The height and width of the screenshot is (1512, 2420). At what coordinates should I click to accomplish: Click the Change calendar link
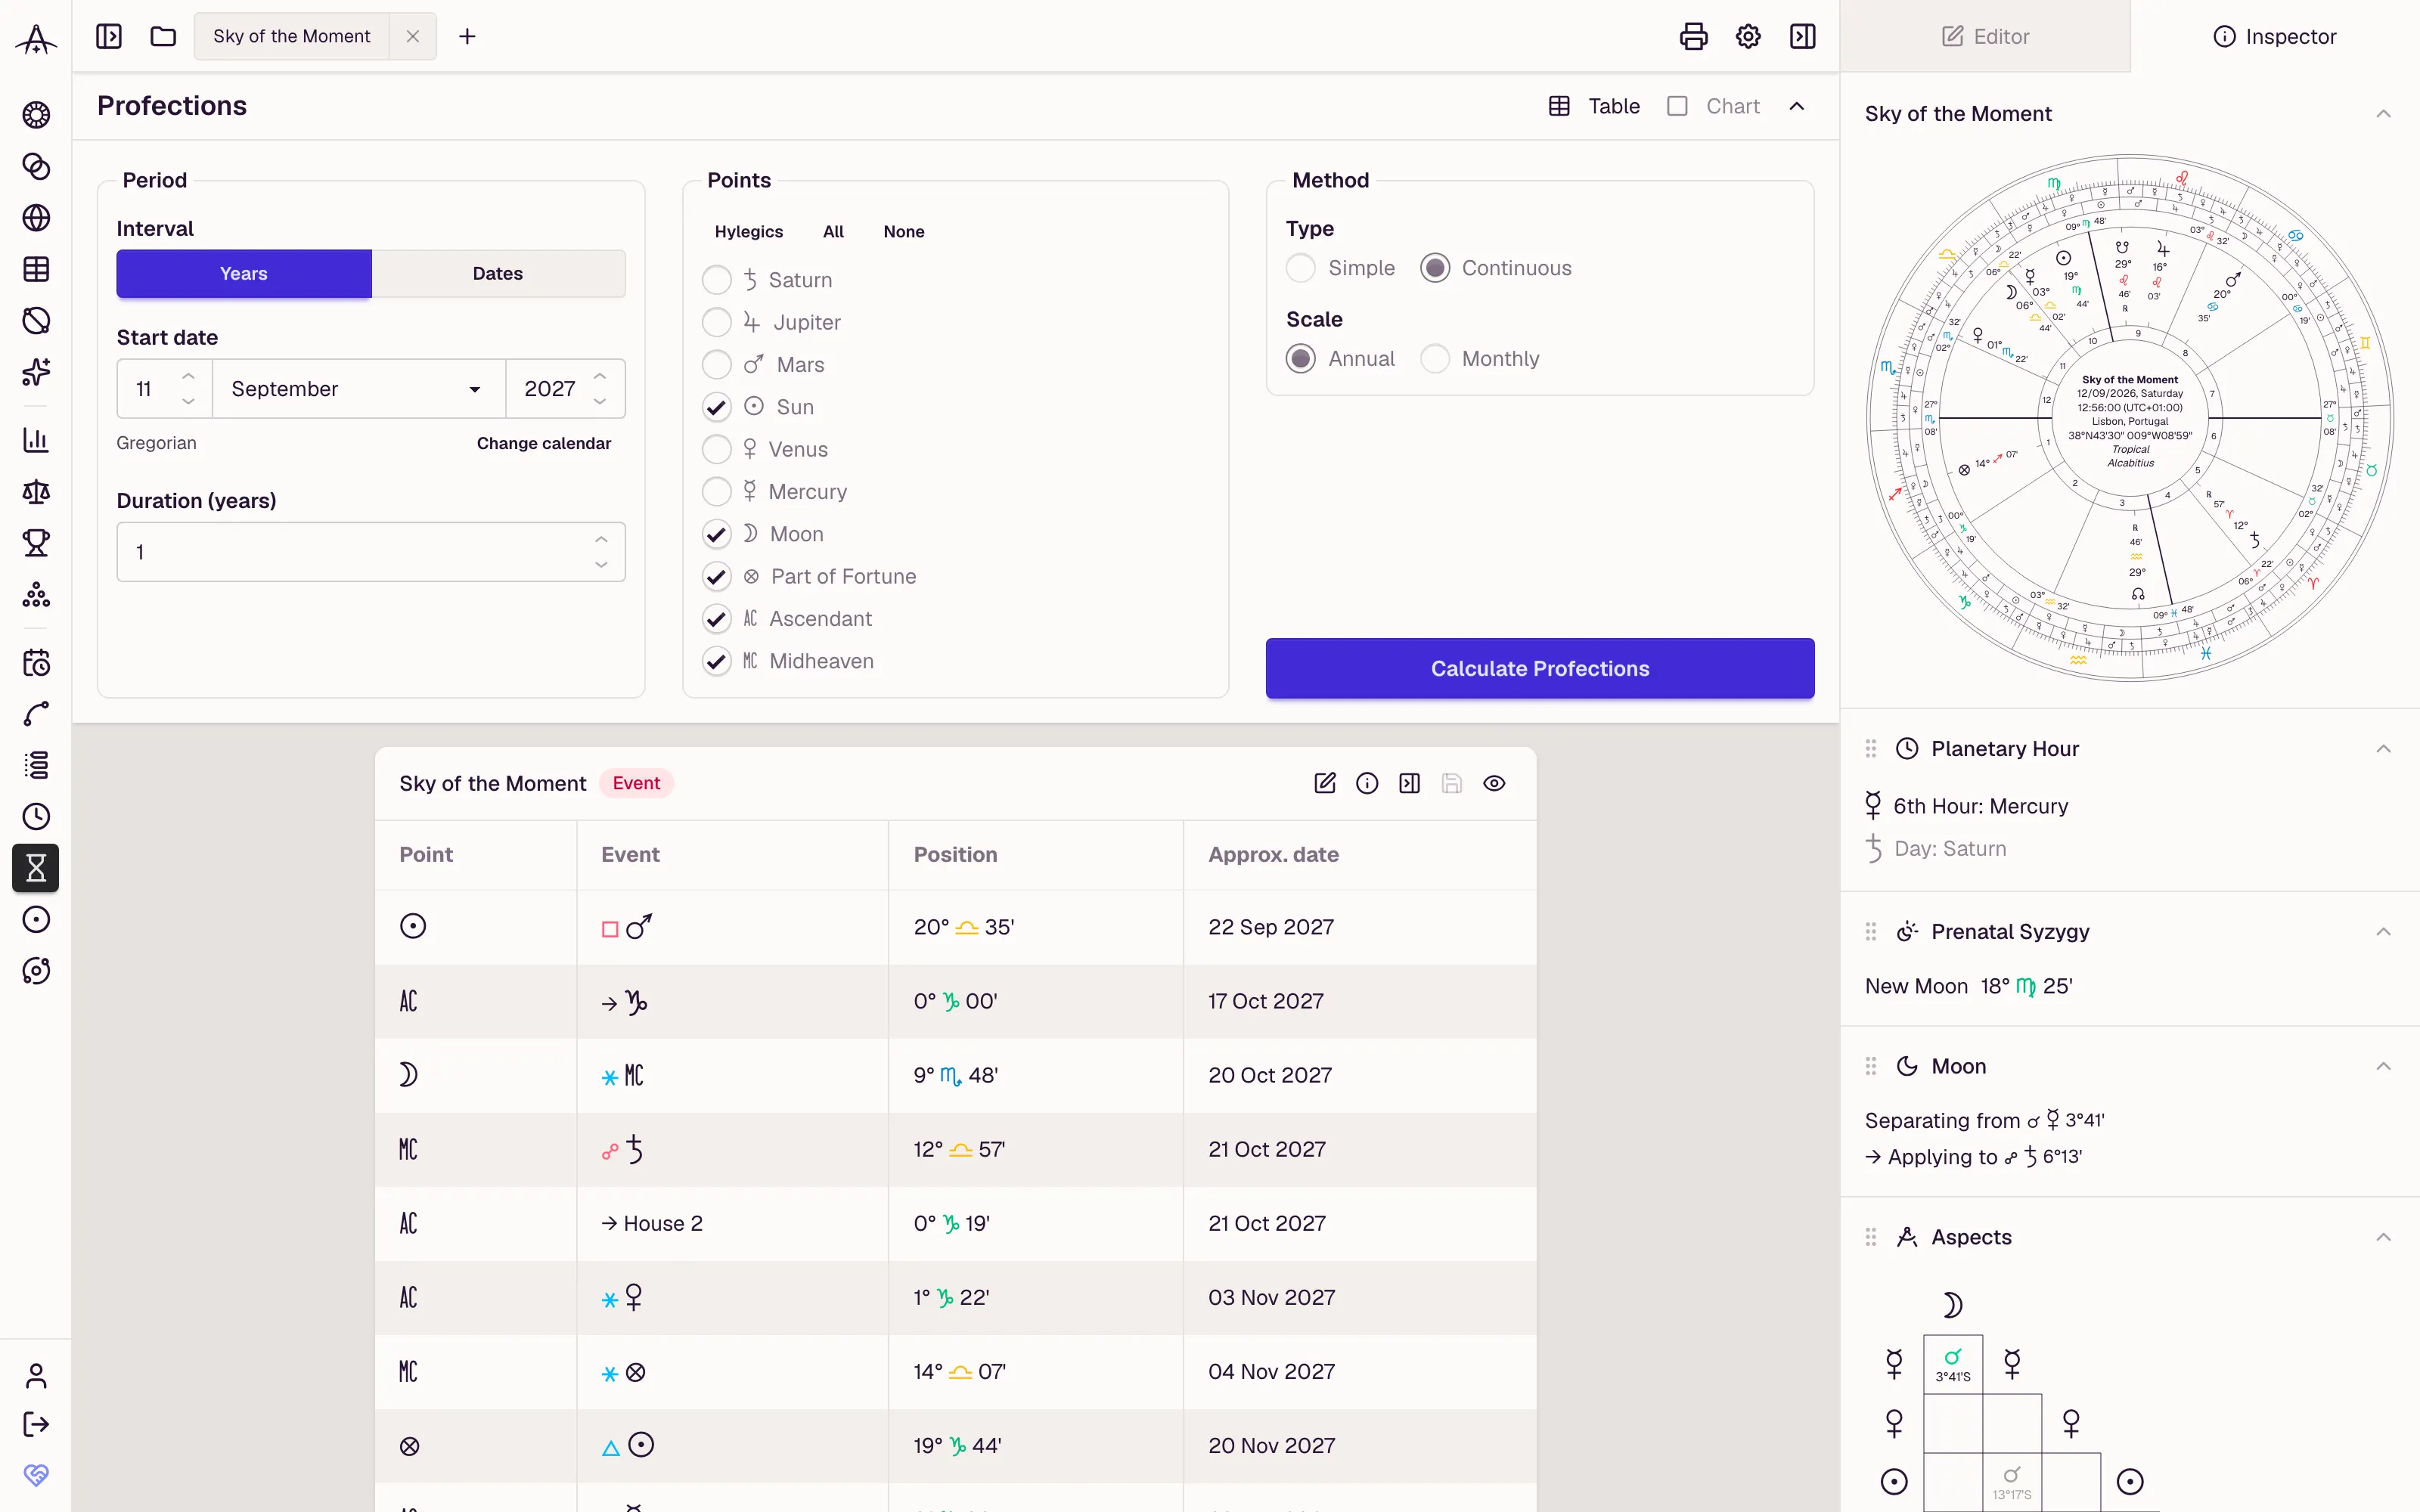(x=543, y=443)
